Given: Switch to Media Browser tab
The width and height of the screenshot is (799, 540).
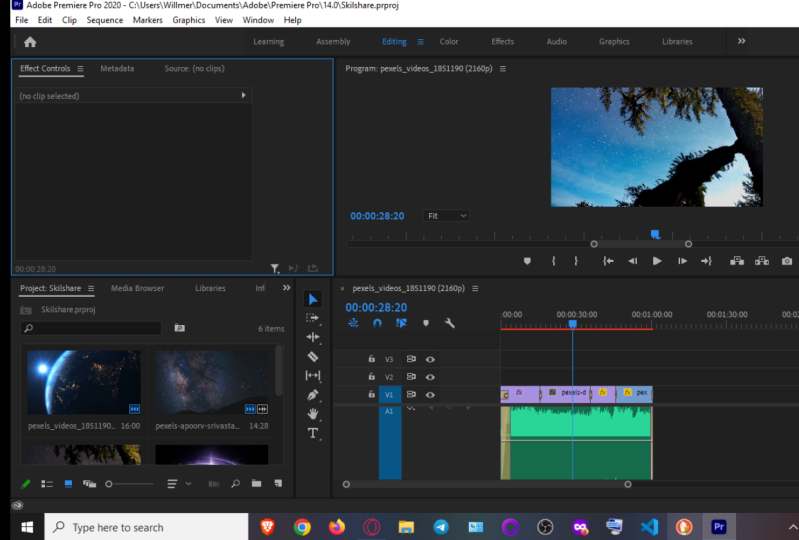Looking at the screenshot, I should (x=138, y=288).
